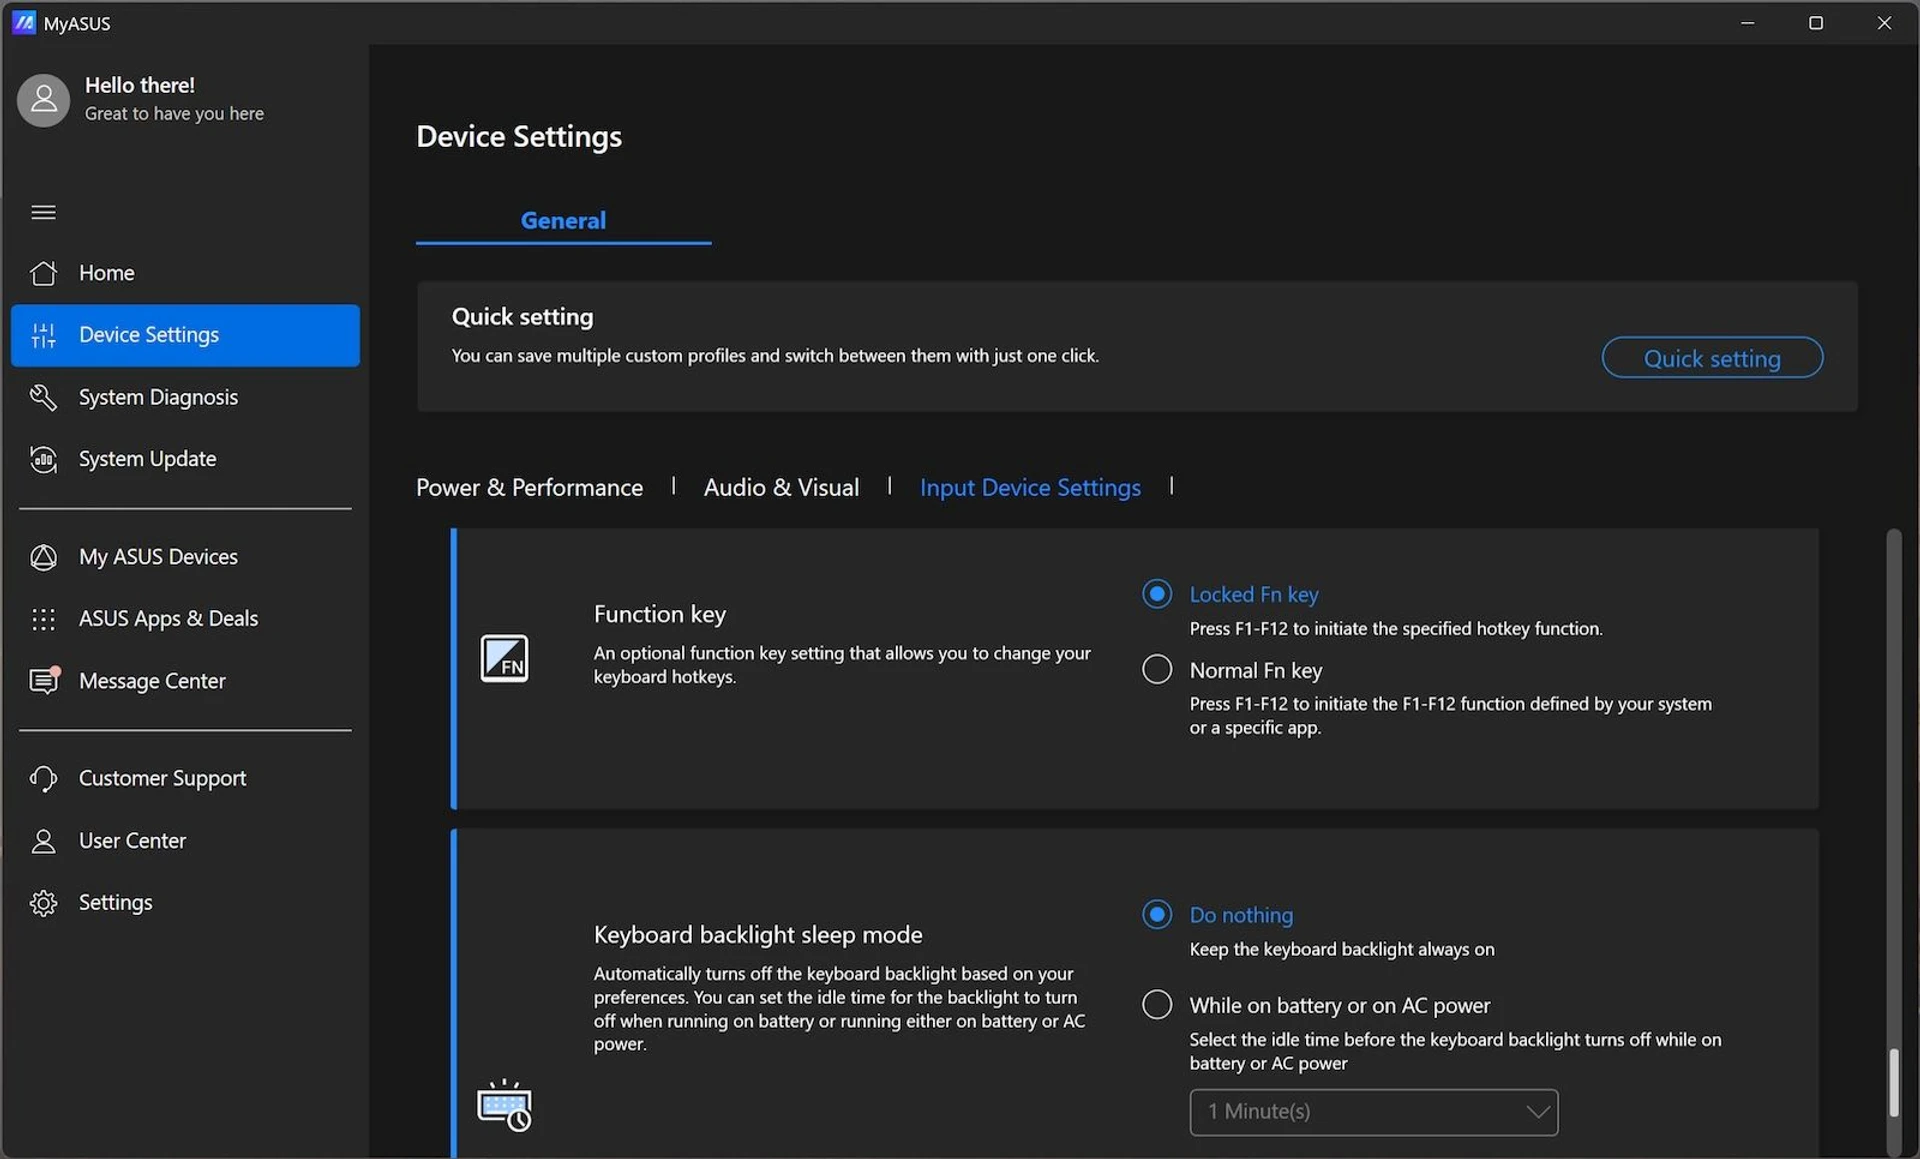Screen dimensions: 1920x1159
Task: Open the user profile avatar
Action: (x=43, y=100)
